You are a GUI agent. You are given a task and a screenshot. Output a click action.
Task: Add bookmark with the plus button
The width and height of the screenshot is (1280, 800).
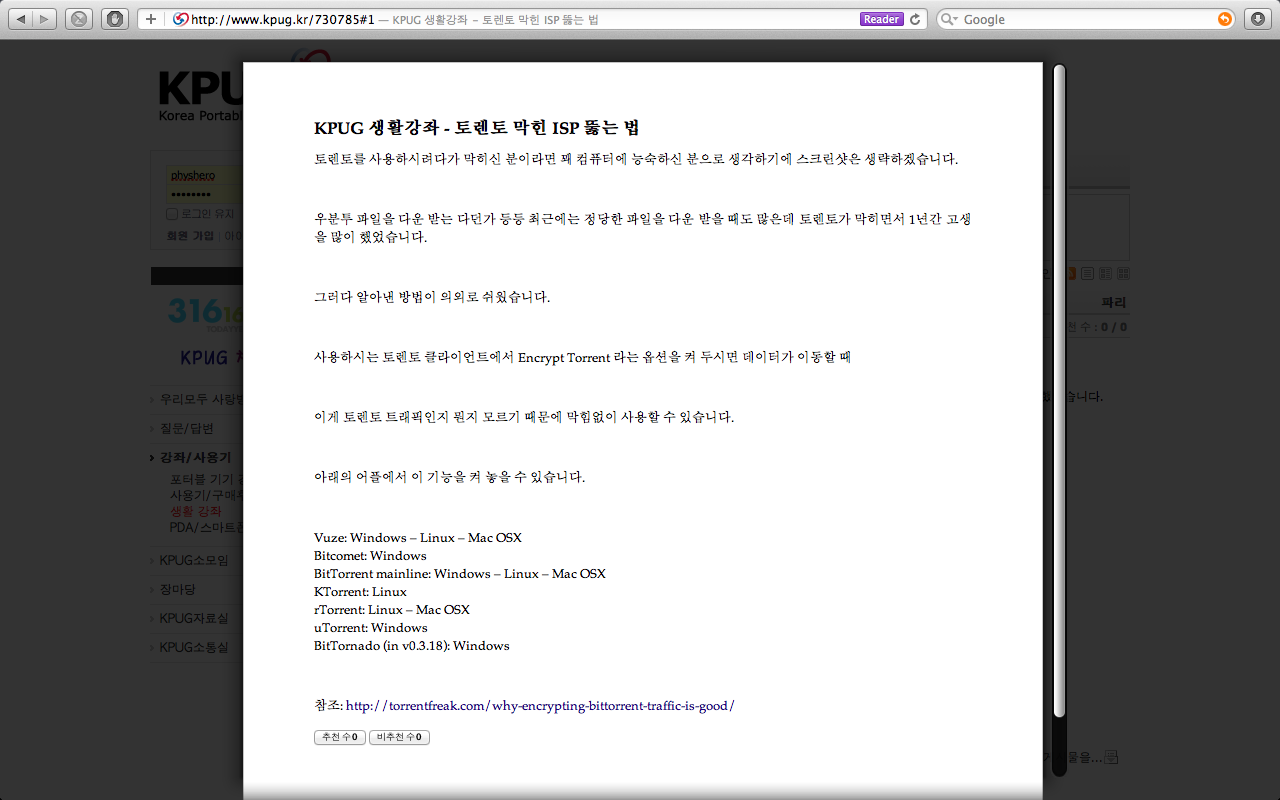[x=151, y=19]
